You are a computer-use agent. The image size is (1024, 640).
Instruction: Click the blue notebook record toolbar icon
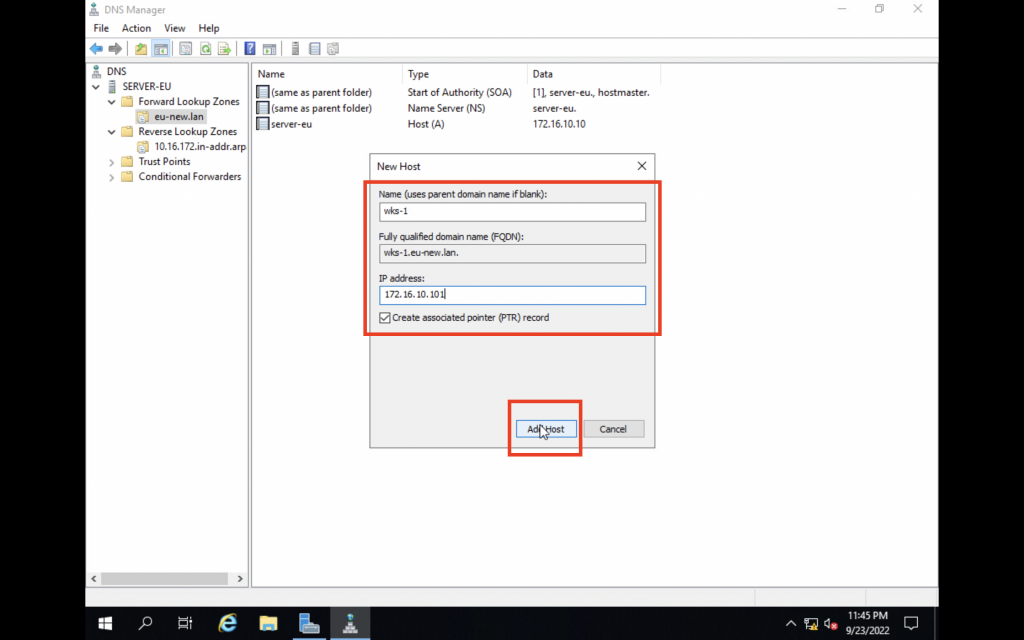[x=314, y=48]
